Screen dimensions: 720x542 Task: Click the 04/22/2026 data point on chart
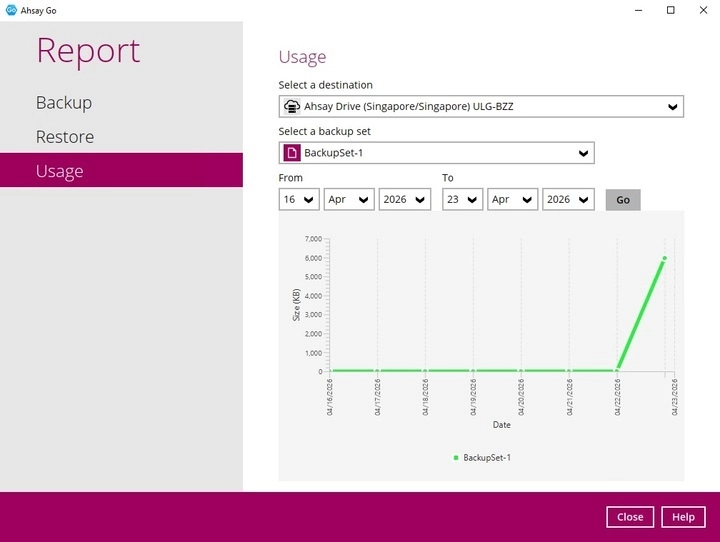(617, 370)
